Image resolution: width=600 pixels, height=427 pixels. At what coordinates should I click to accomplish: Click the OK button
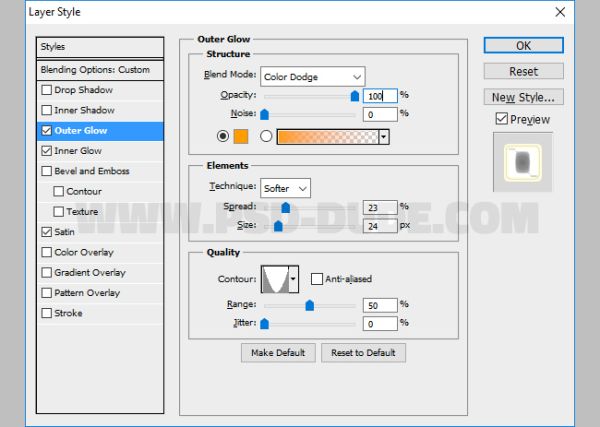(523, 46)
